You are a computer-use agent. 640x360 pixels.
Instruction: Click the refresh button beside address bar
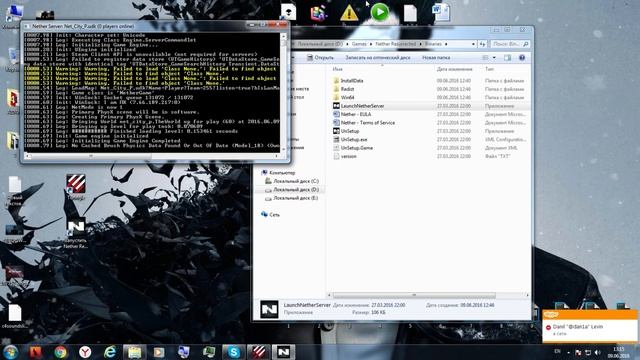point(482,44)
